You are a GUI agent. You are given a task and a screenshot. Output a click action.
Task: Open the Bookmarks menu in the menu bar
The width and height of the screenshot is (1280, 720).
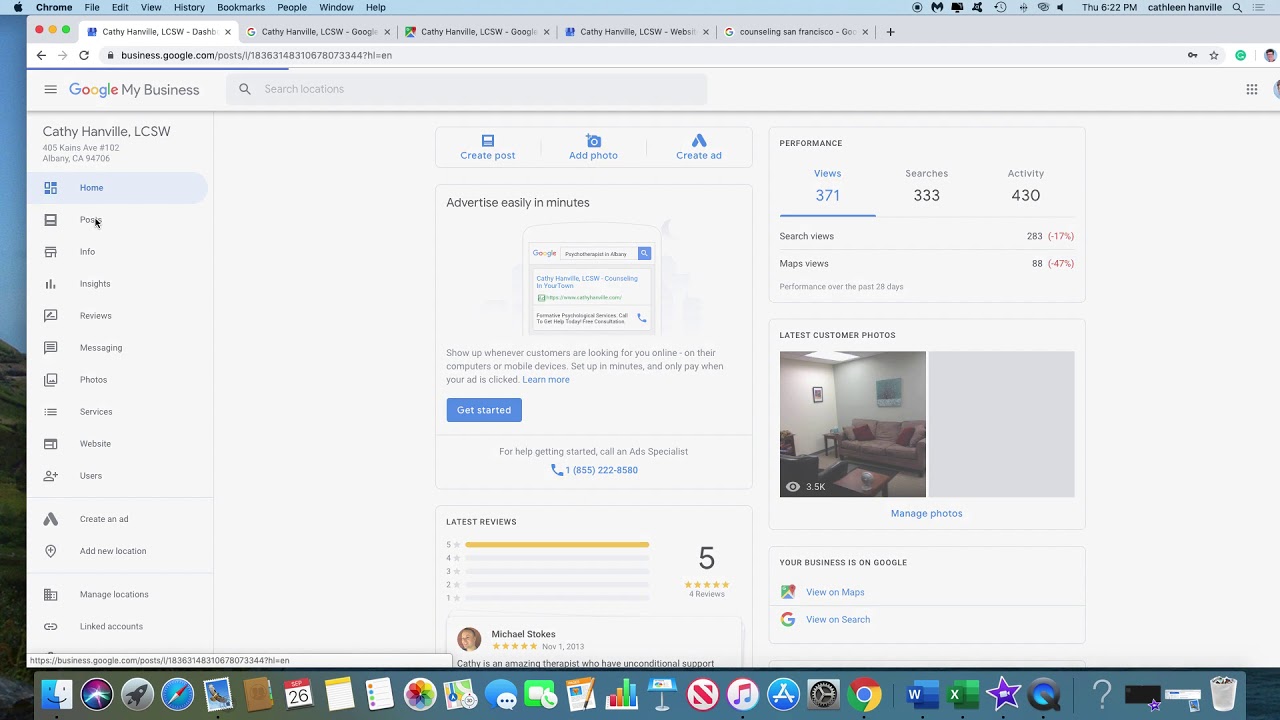click(241, 7)
